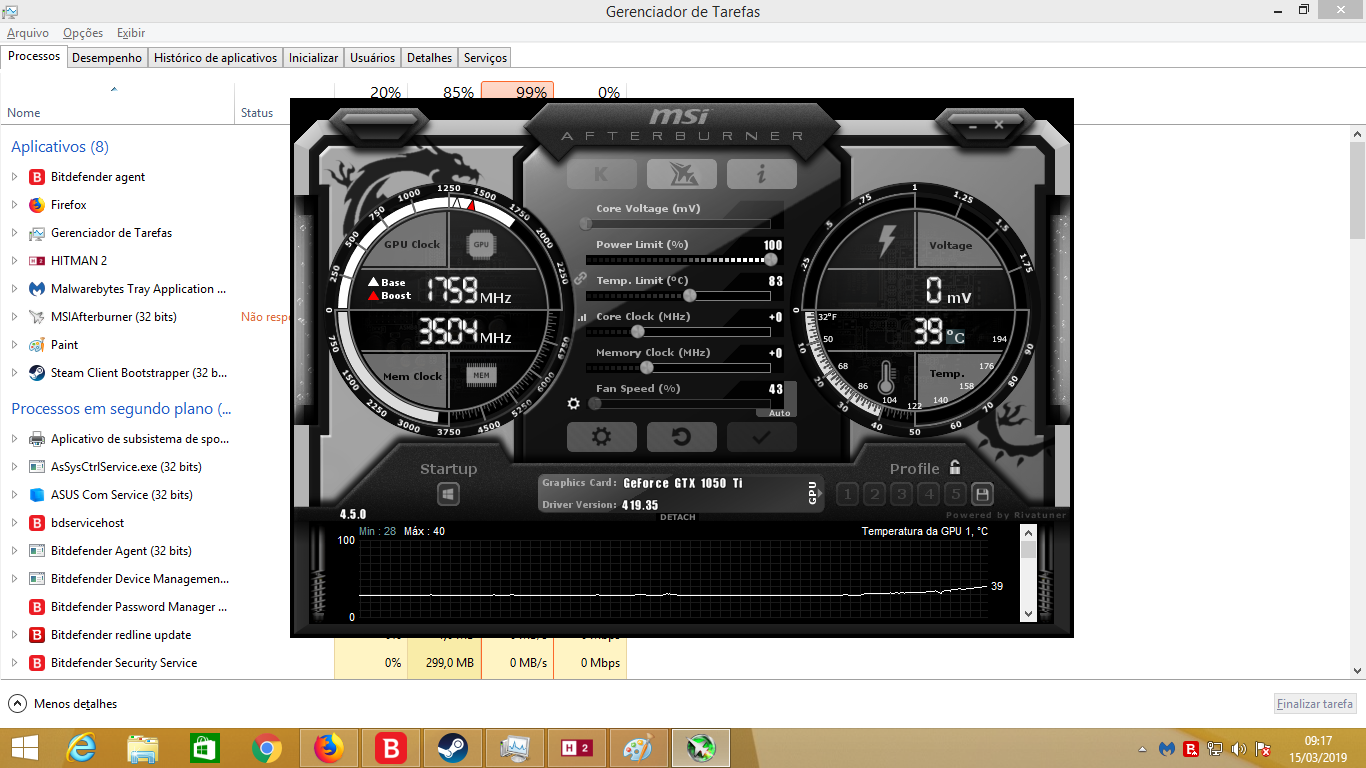This screenshot has height=768, width=1366.
Task: Expand the Paint process row
Action: (14, 345)
